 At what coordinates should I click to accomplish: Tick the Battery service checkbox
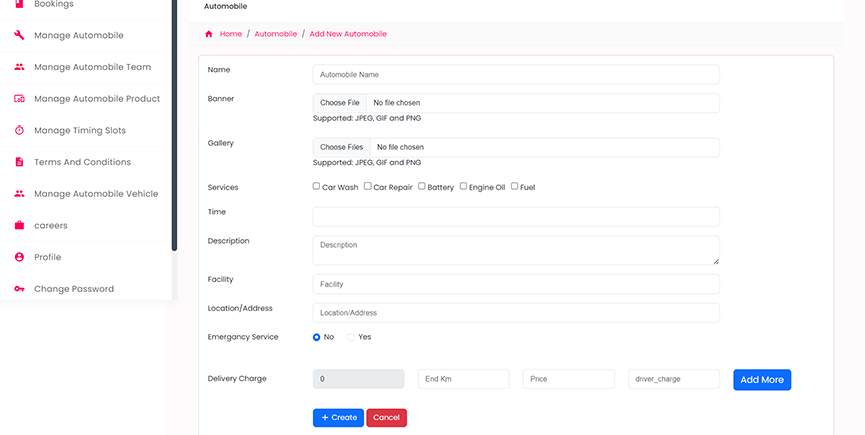422,186
